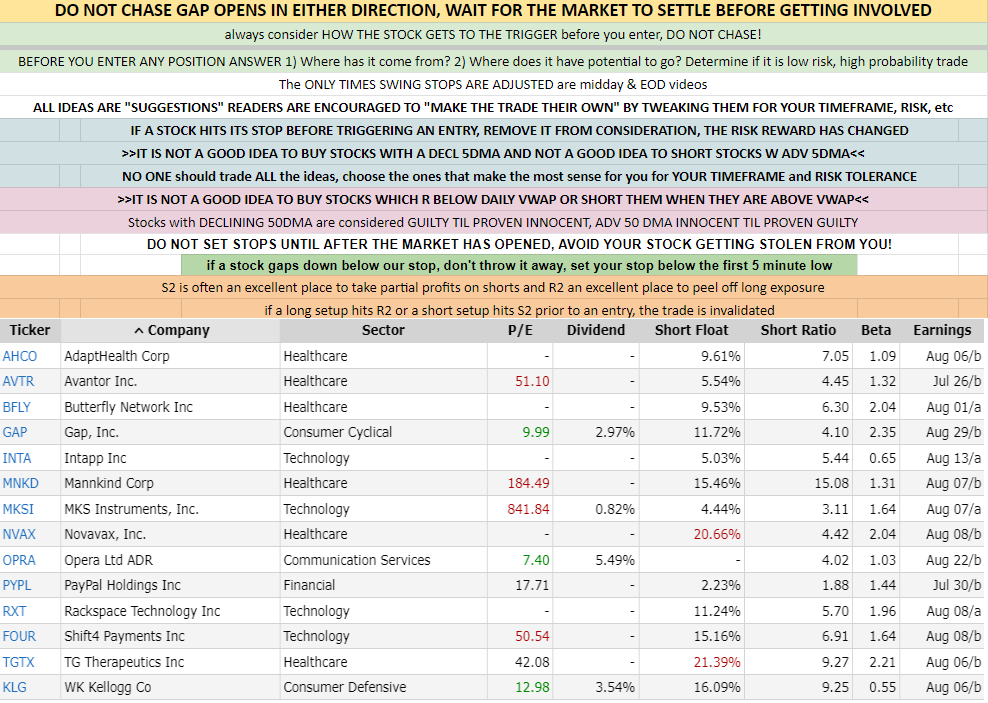Open the MKSI ticker link
The image size is (988, 703).
18,509
